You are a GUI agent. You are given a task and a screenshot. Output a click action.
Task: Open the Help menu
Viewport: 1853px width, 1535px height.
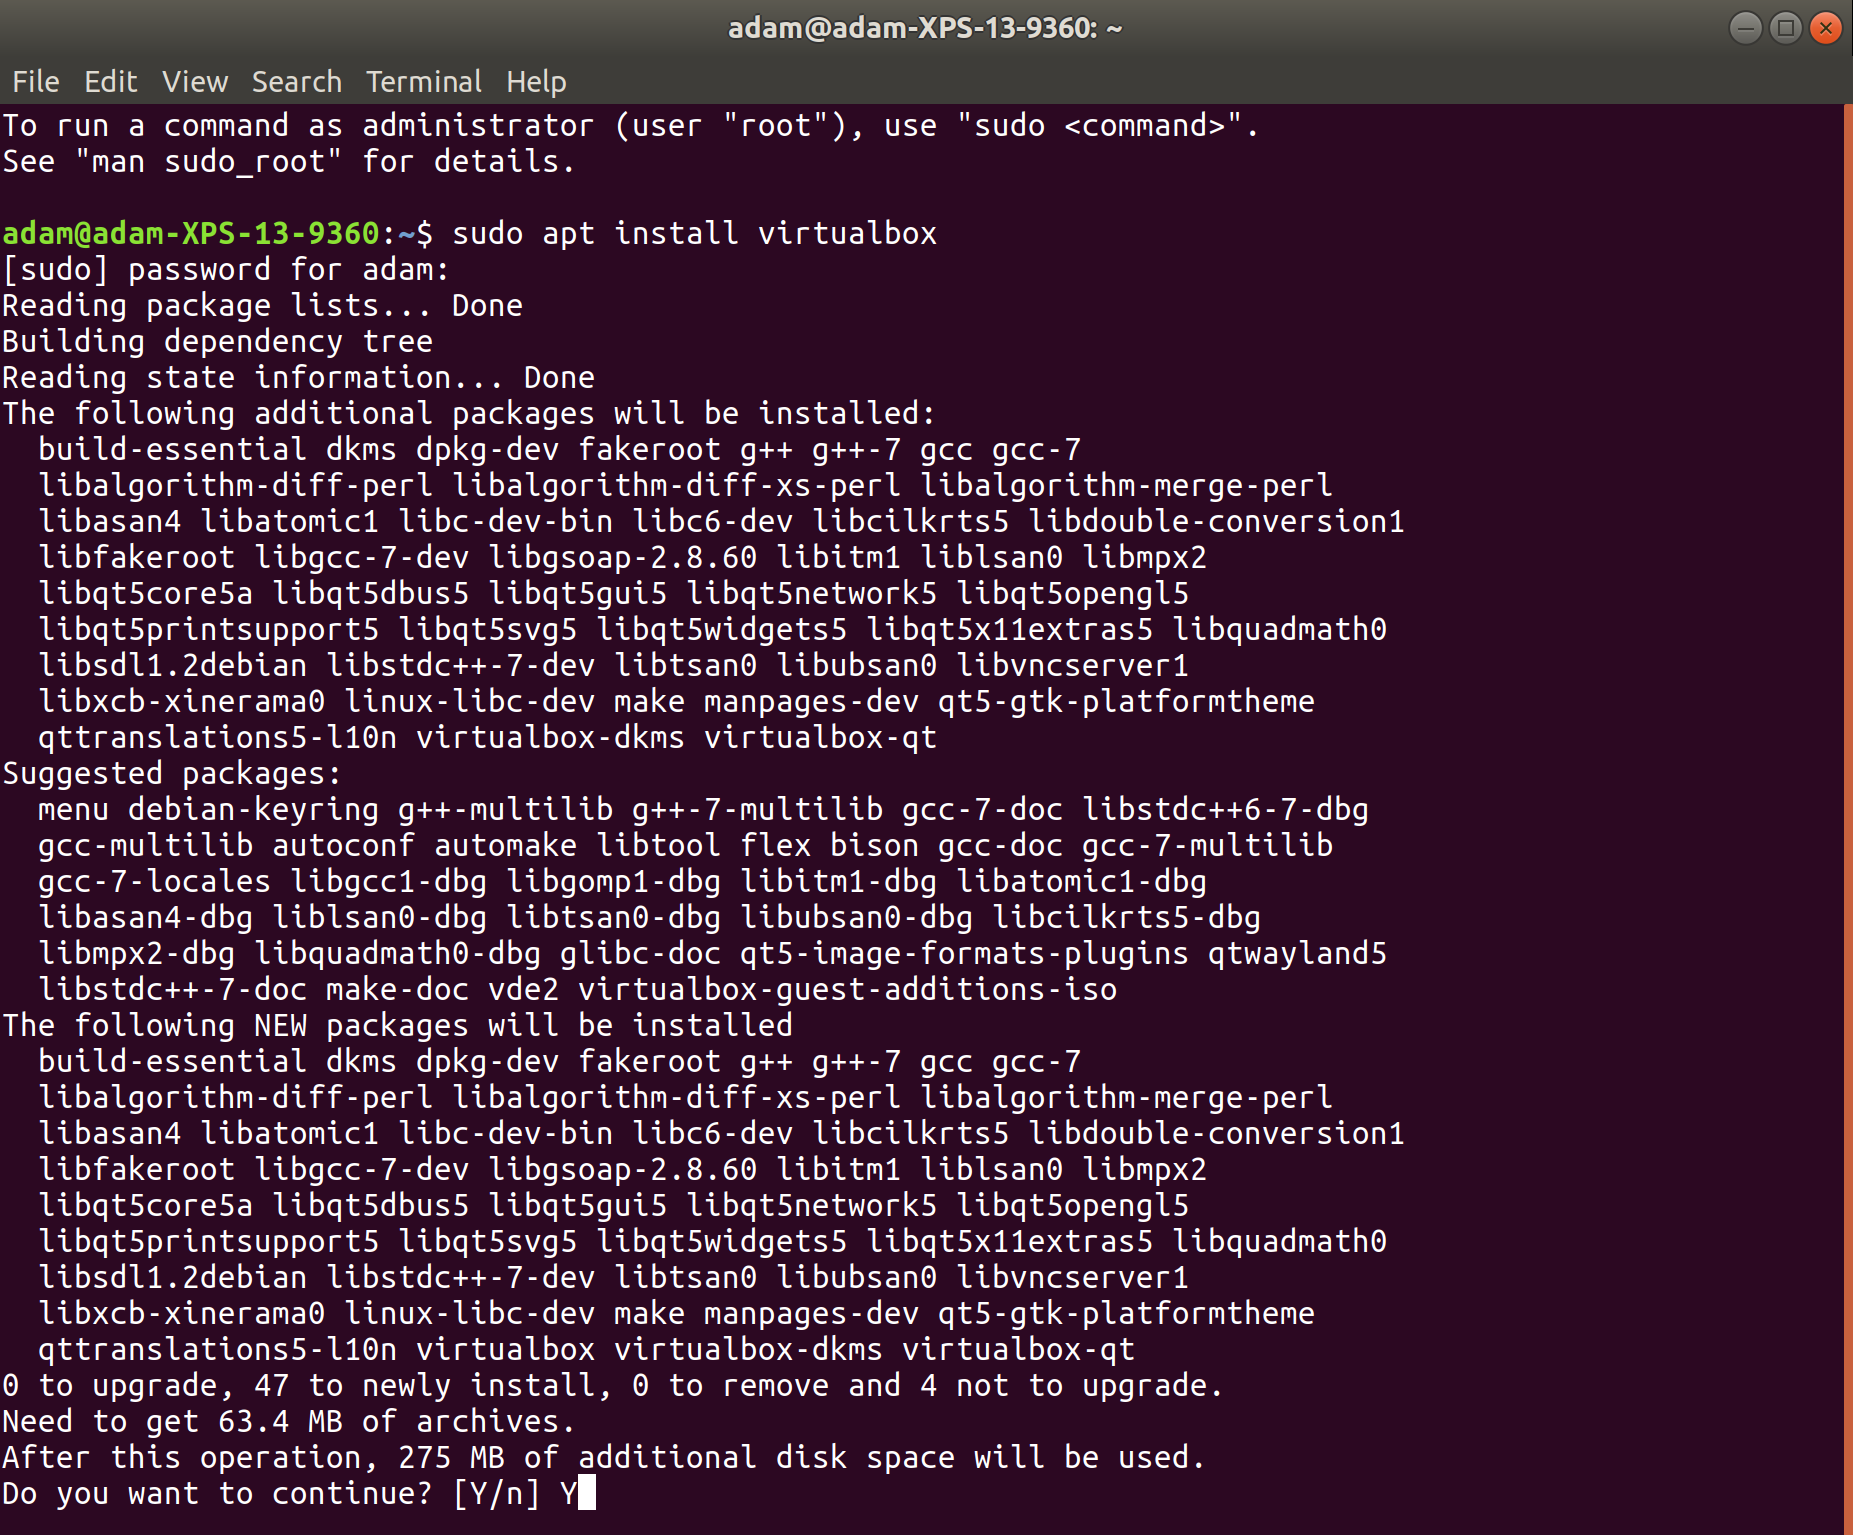pyautogui.click(x=536, y=81)
